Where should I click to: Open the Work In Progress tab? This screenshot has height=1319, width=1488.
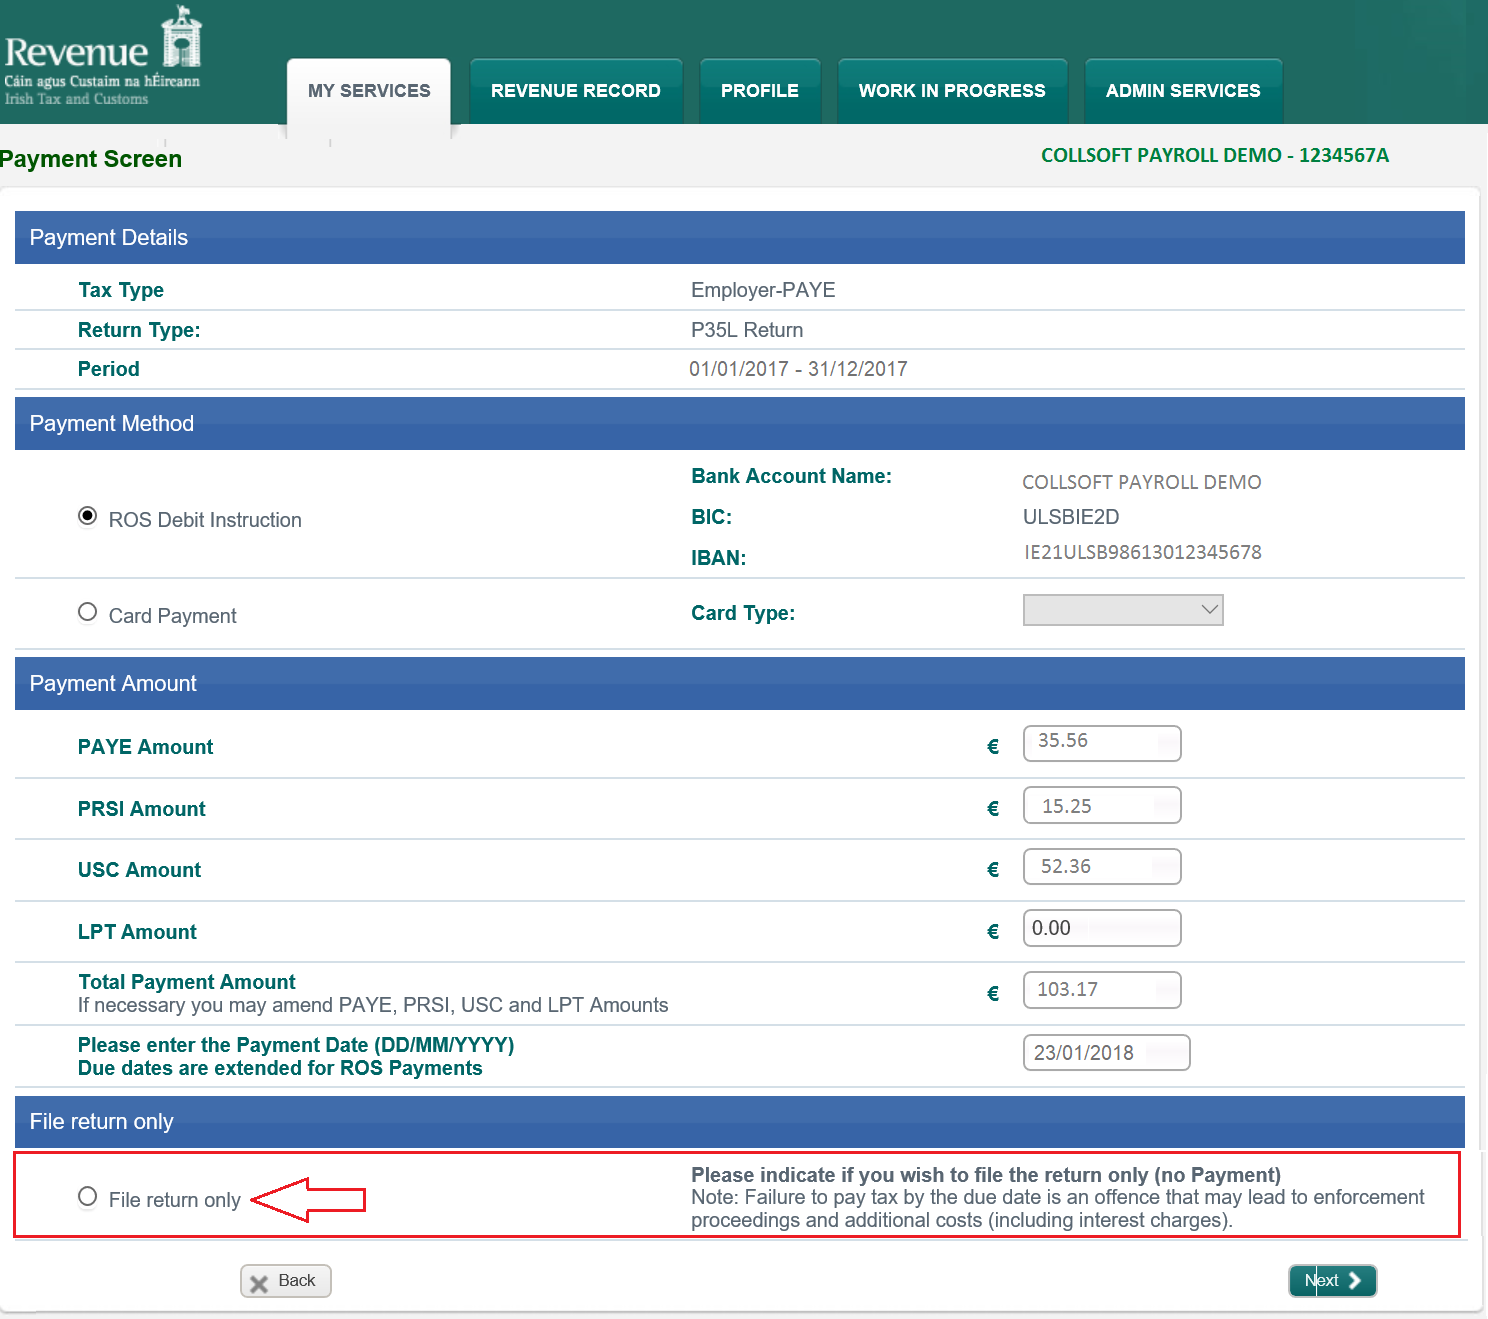click(952, 91)
